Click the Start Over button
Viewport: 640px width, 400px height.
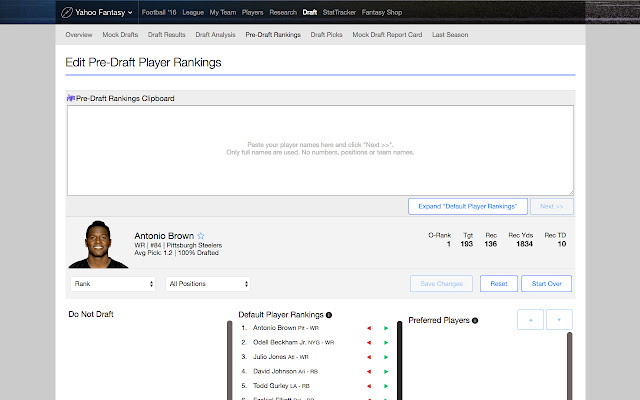(x=547, y=284)
